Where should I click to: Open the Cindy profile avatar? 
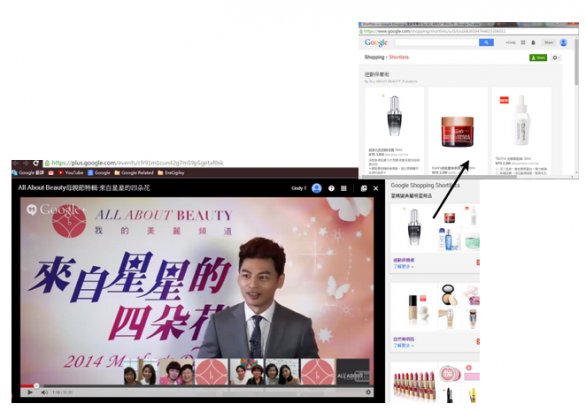tap(317, 188)
